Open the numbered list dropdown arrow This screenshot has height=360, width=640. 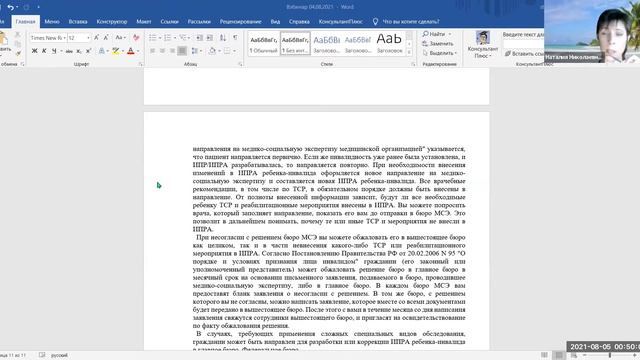click(175, 38)
